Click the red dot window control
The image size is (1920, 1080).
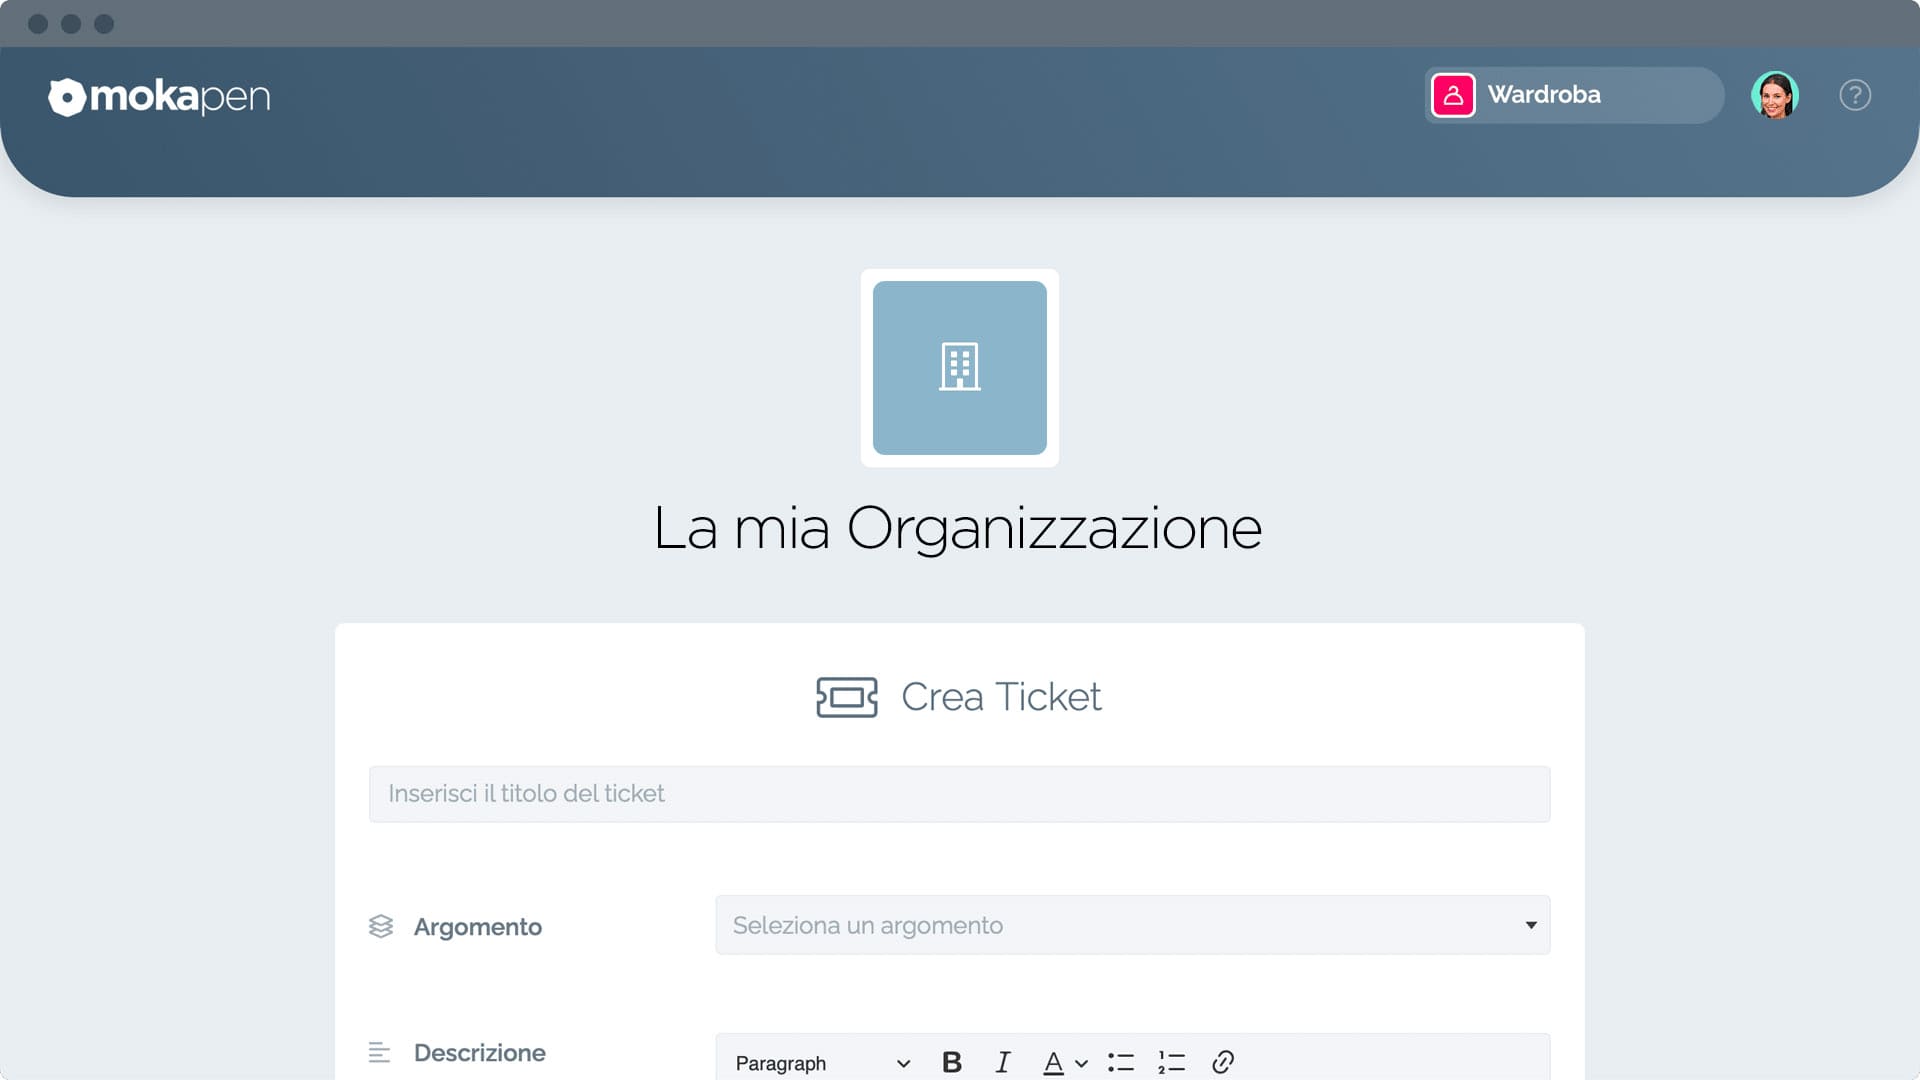click(39, 24)
